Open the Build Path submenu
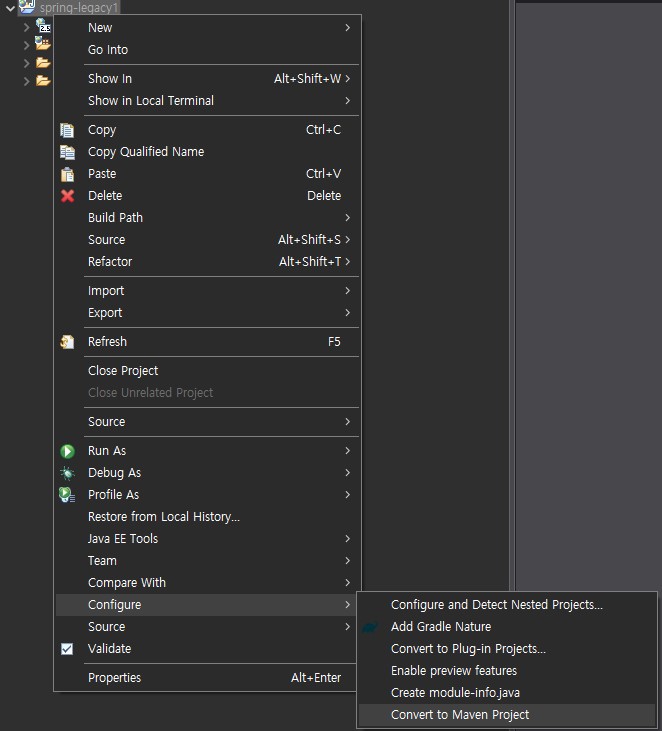Image resolution: width=662 pixels, height=731 pixels. click(x=115, y=218)
